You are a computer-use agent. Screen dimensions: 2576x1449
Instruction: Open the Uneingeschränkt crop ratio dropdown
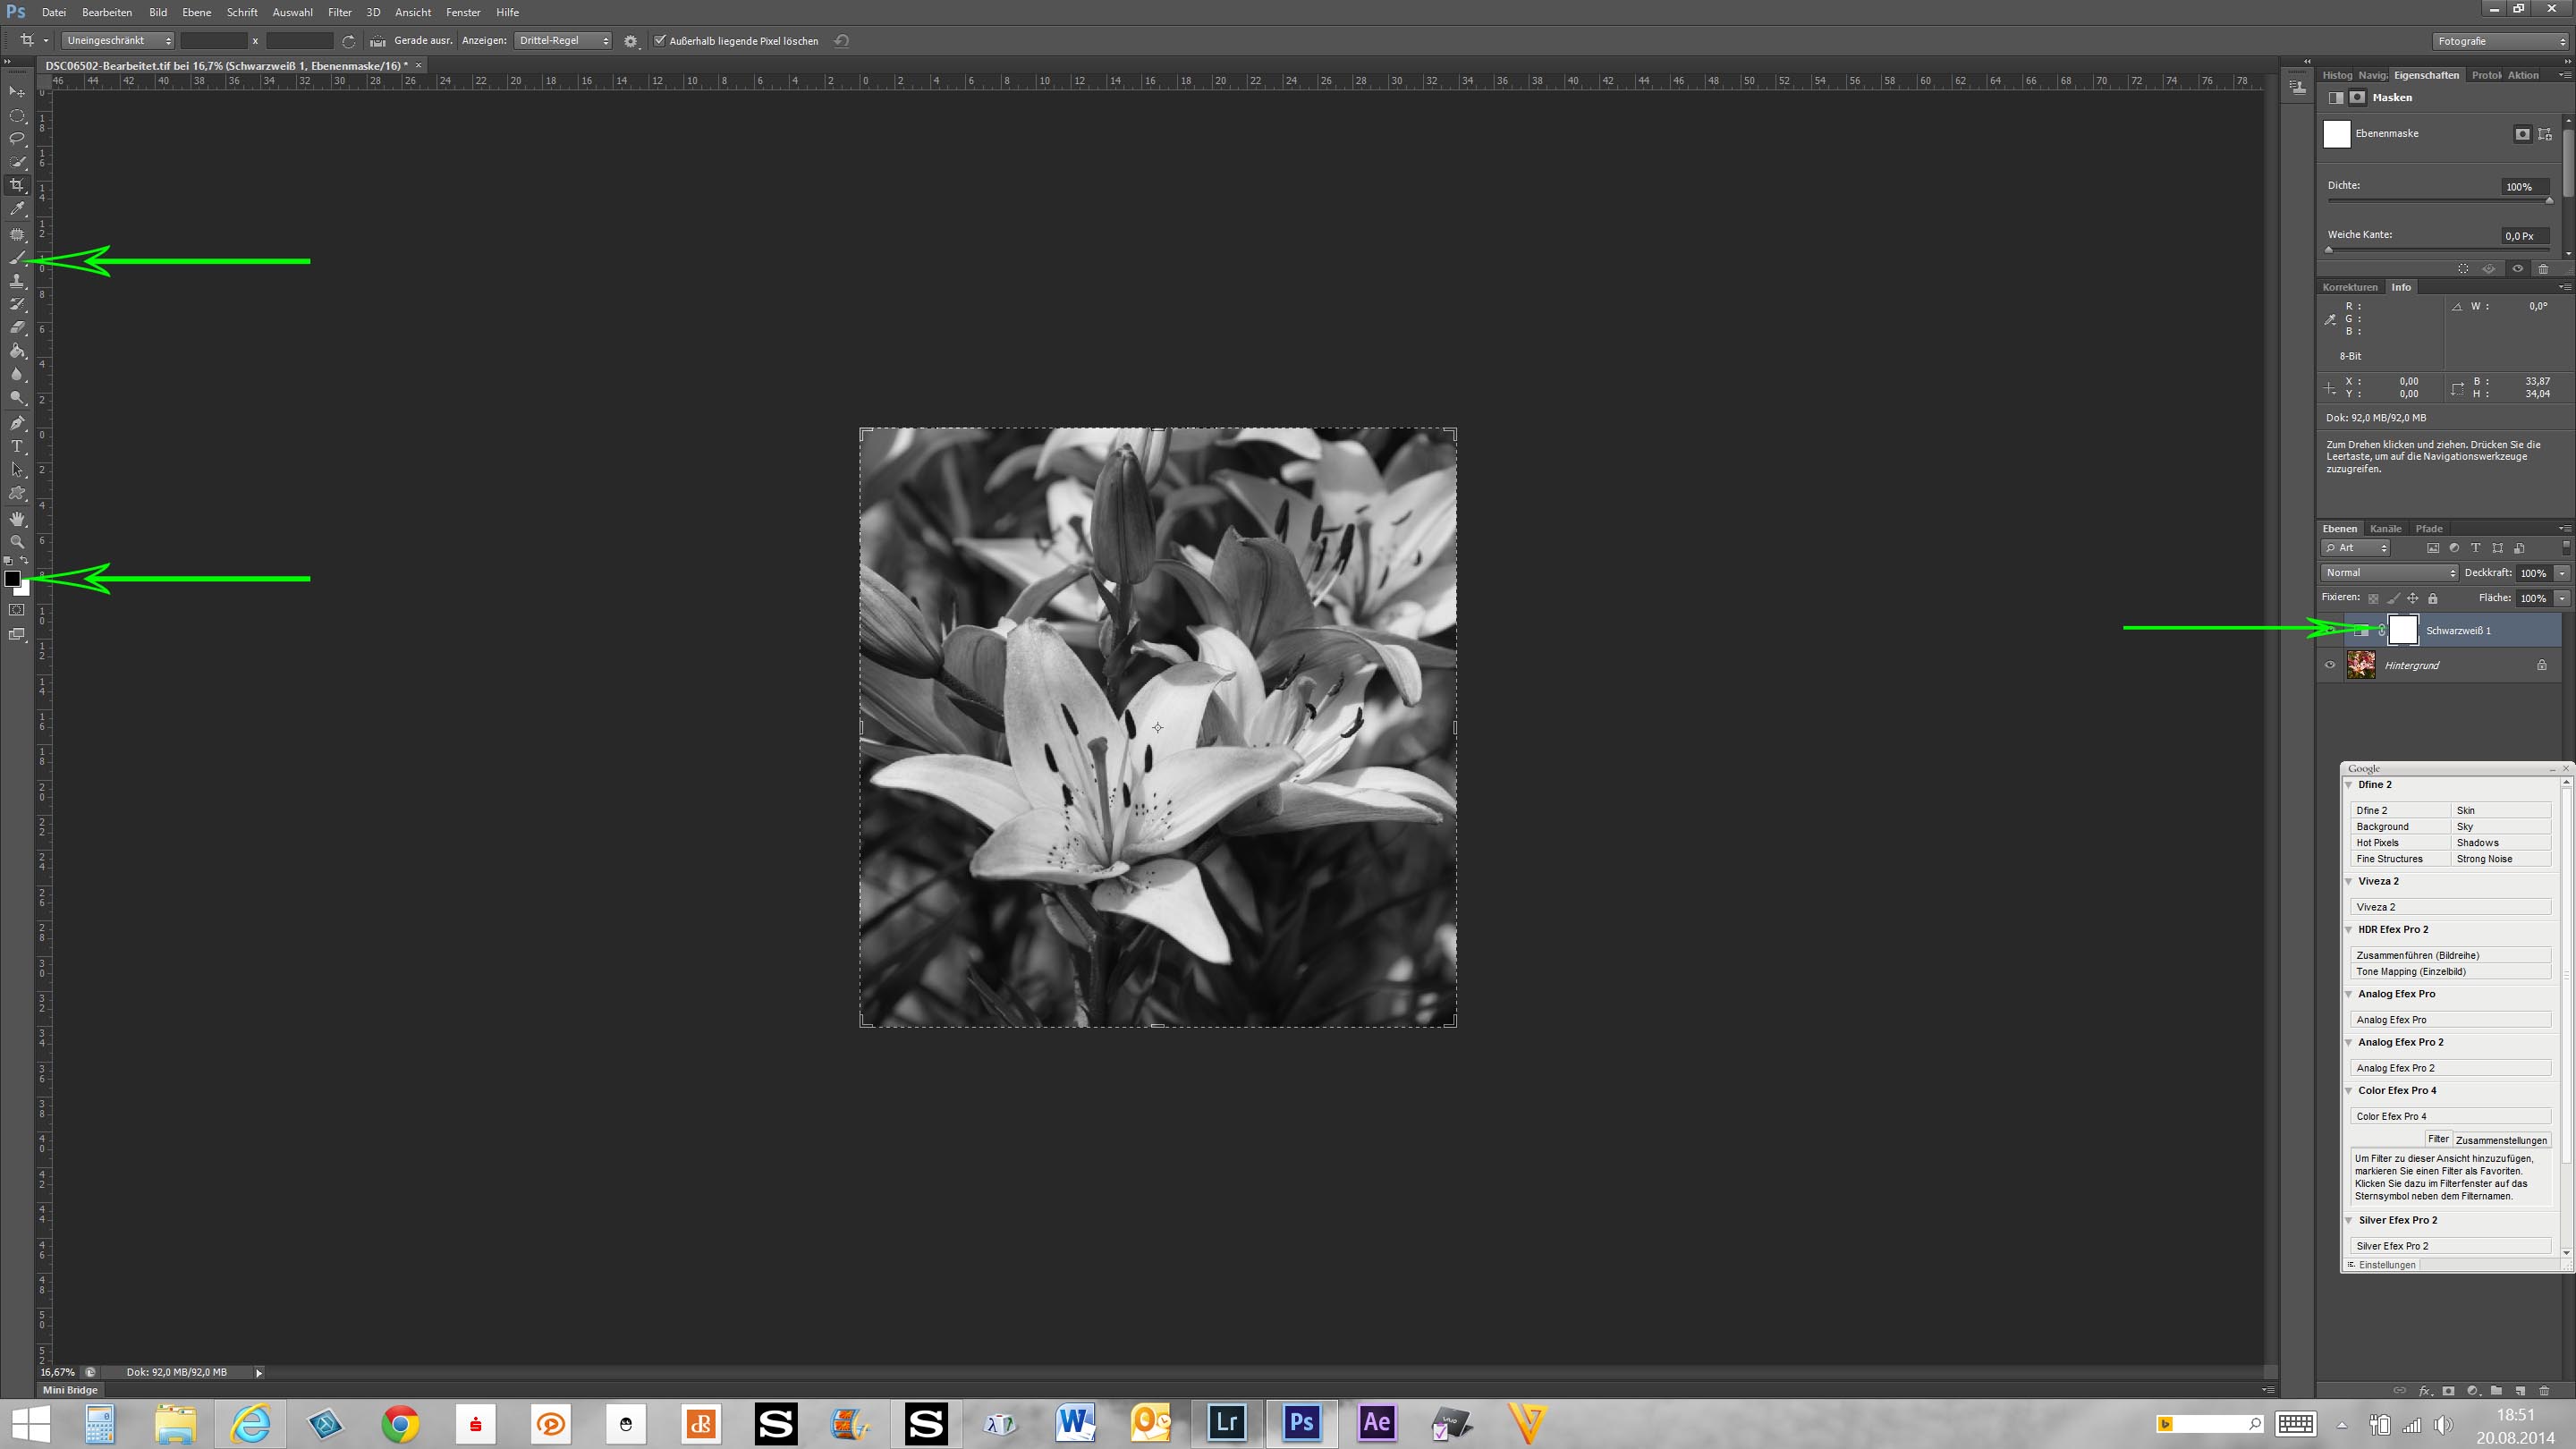pos(118,41)
